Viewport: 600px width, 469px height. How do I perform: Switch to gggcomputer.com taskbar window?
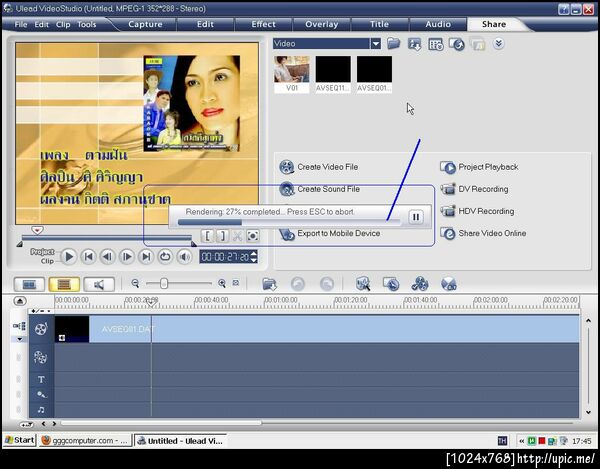(85, 441)
